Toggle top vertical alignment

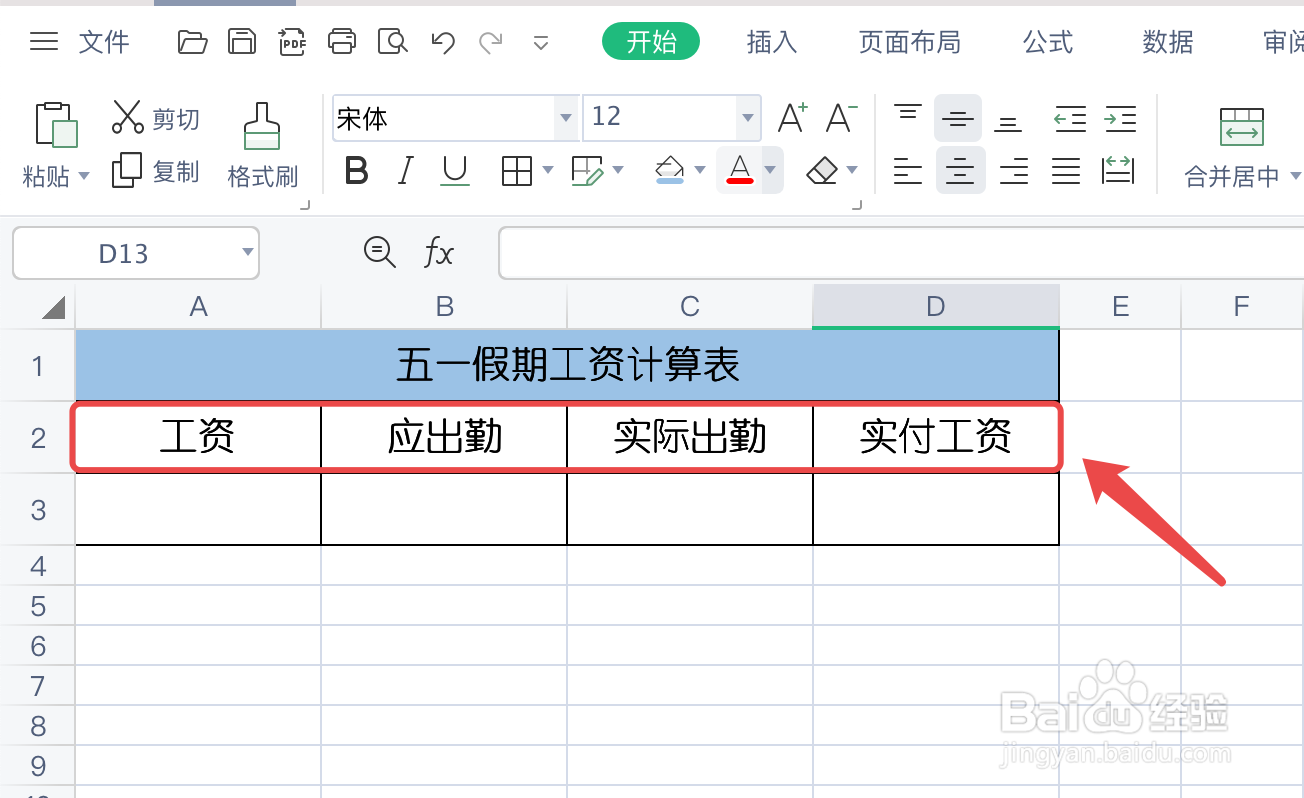(x=907, y=116)
